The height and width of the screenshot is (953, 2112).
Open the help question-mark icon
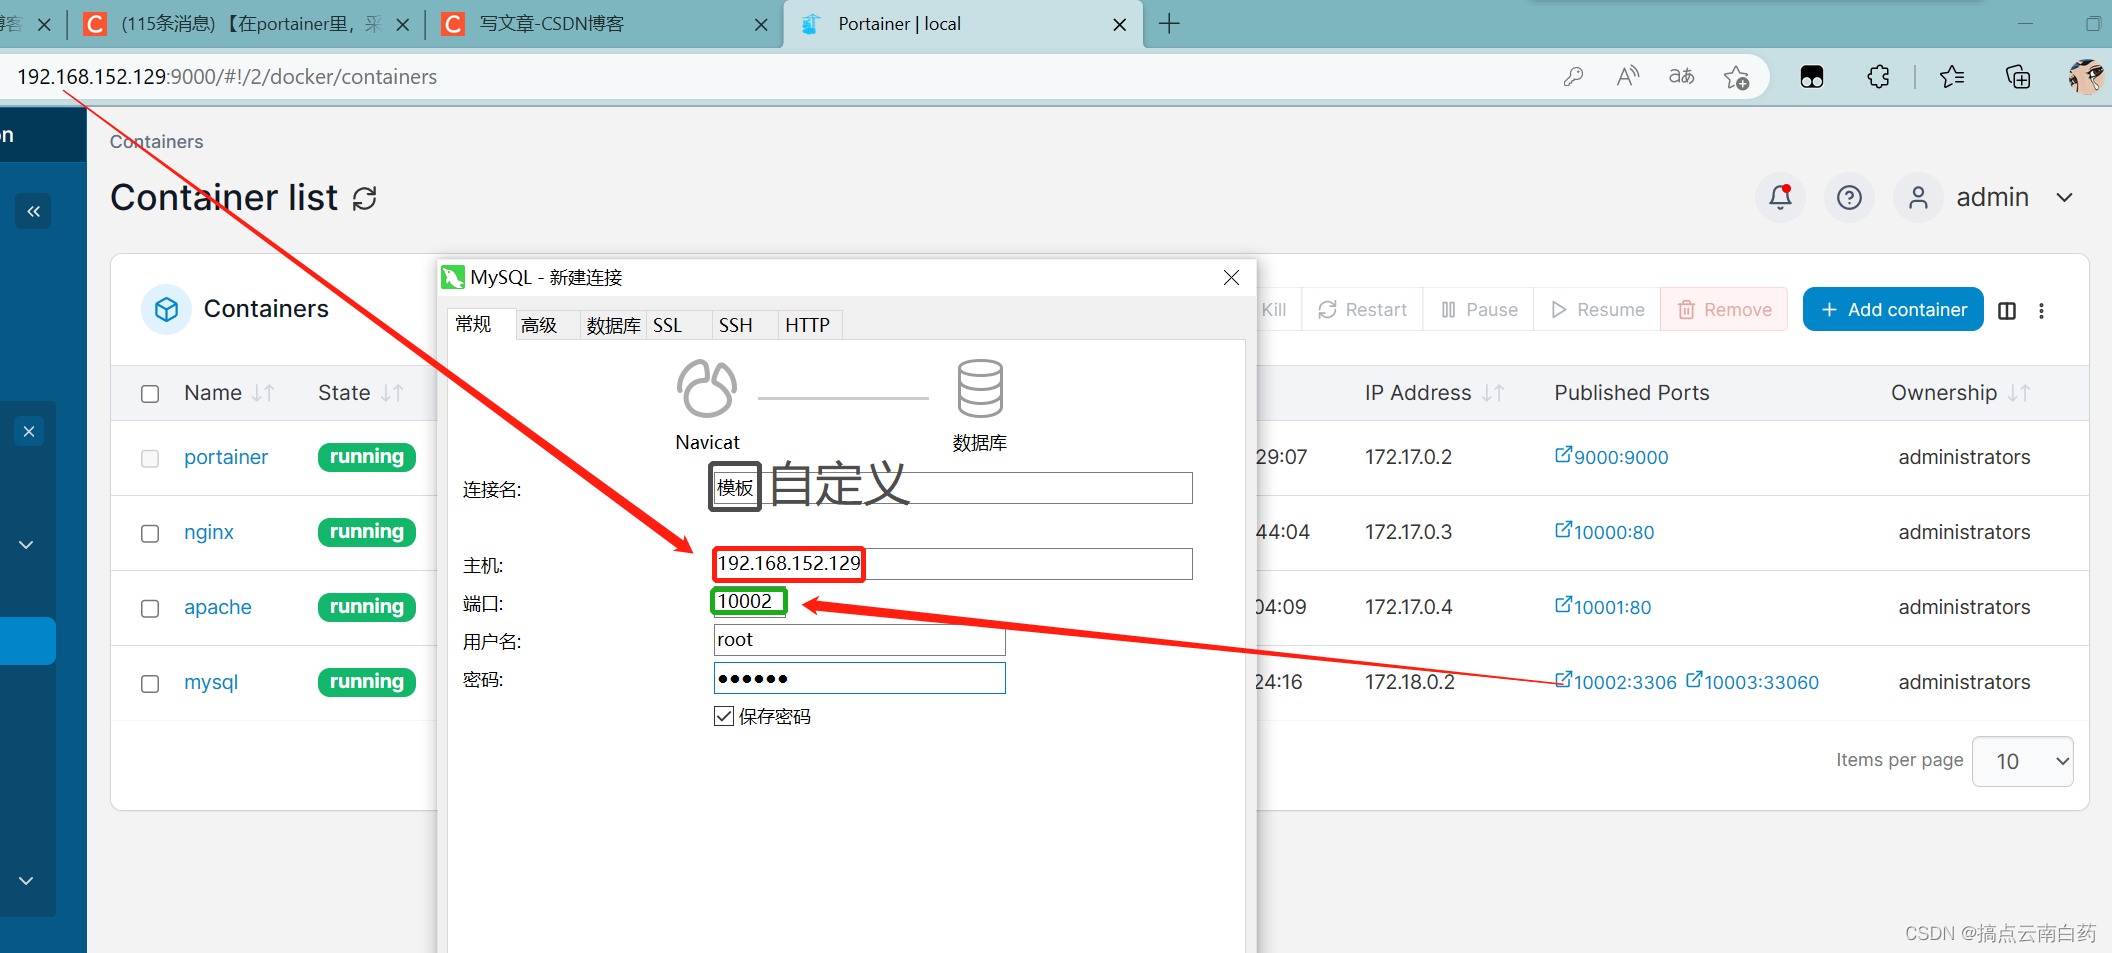pyautogui.click(x=1849, y=197)
